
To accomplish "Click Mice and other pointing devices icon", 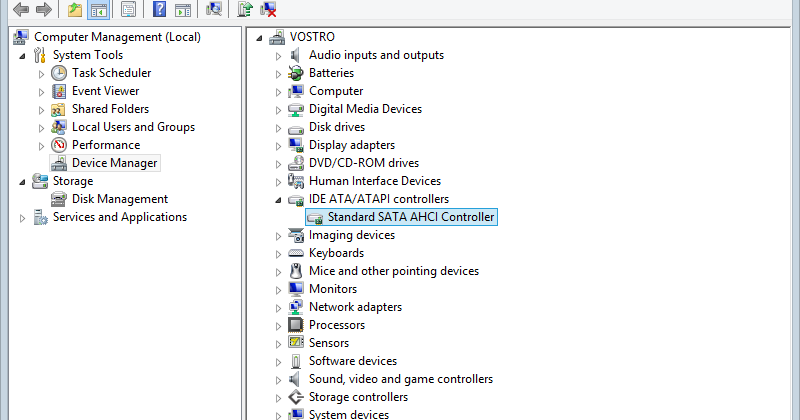I will point(295,271).
